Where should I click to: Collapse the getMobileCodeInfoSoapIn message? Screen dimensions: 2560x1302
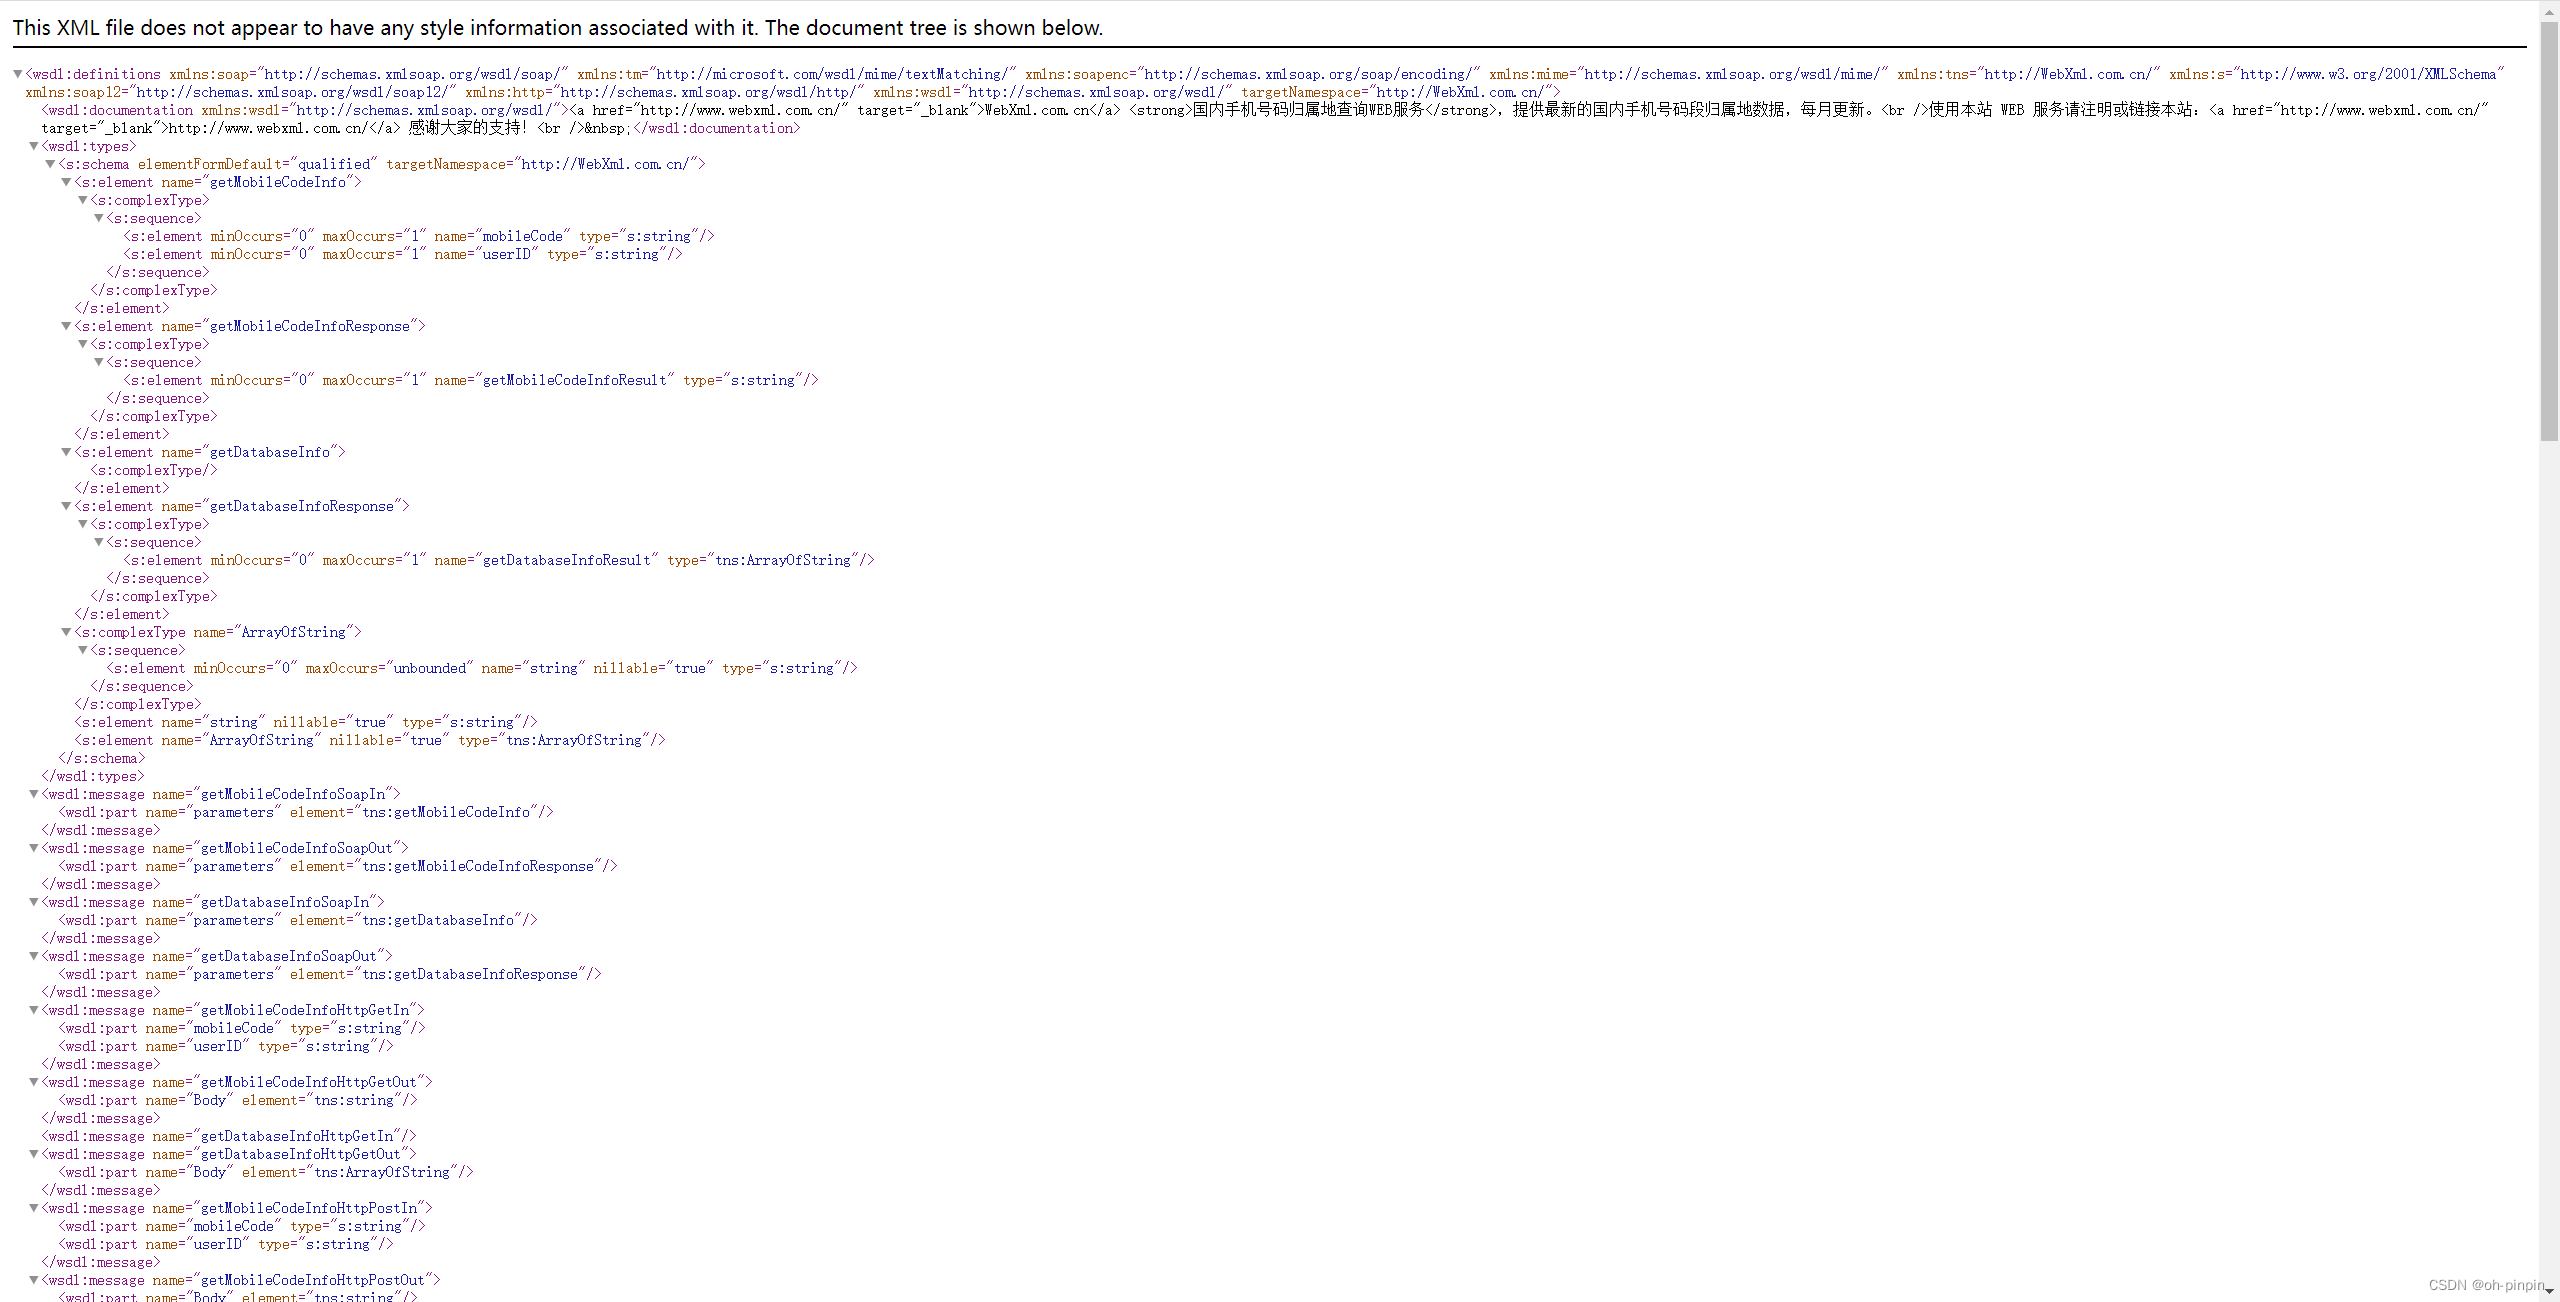point(33,794)
